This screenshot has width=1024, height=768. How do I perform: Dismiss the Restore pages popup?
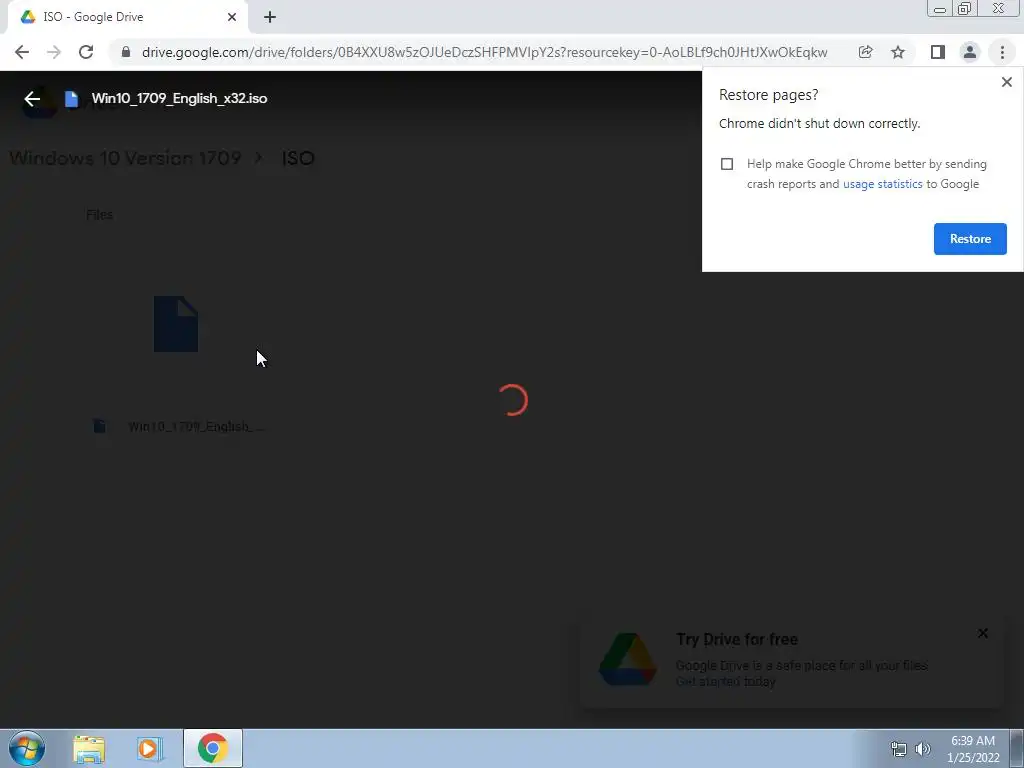[1007, 82]
